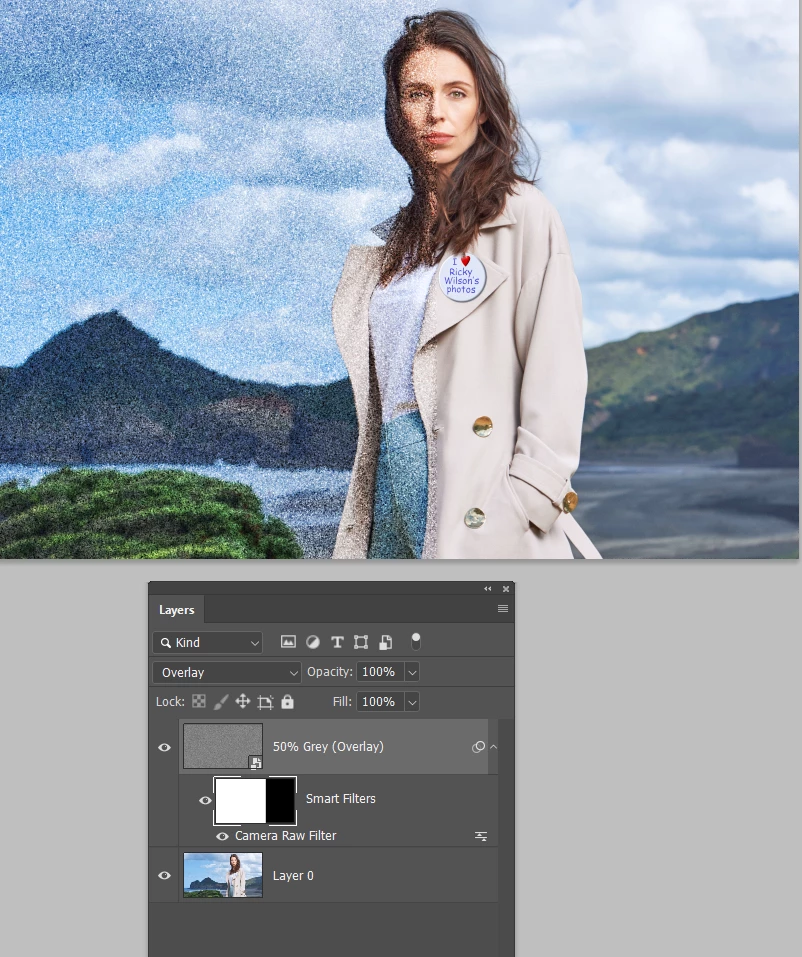This screenshot has height=957, width=802.
Task: Click the Opacity 100% value field
Action: [x=380, y=672]
